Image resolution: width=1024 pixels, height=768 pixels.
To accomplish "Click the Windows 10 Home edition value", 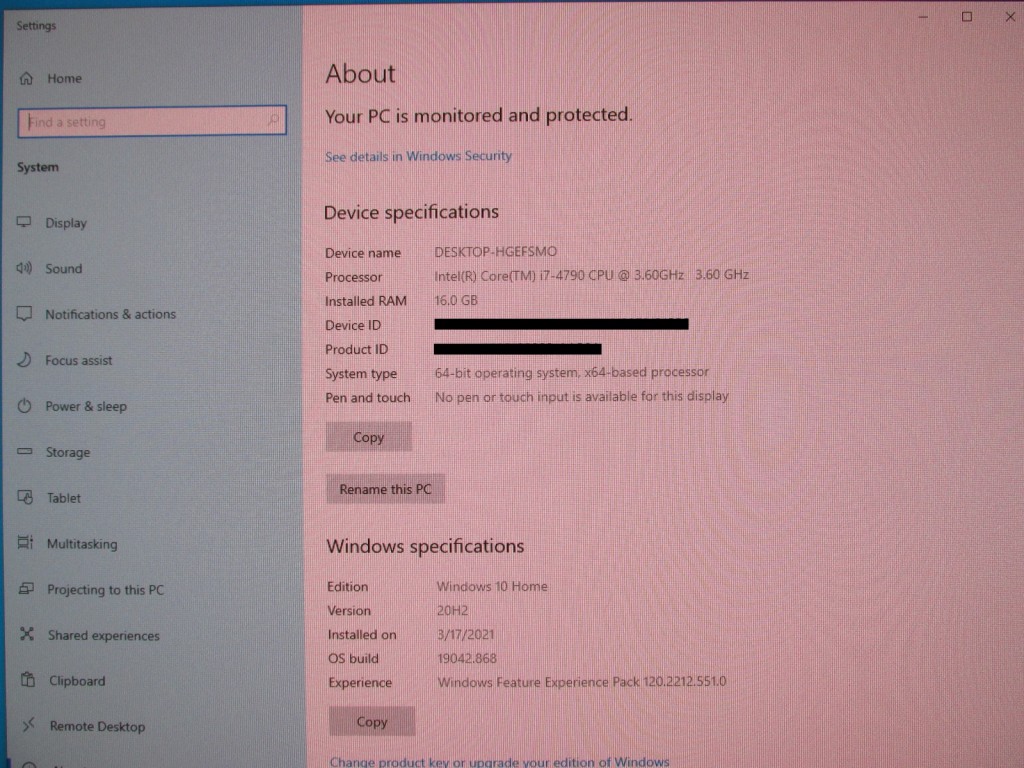I will [492, 586].
